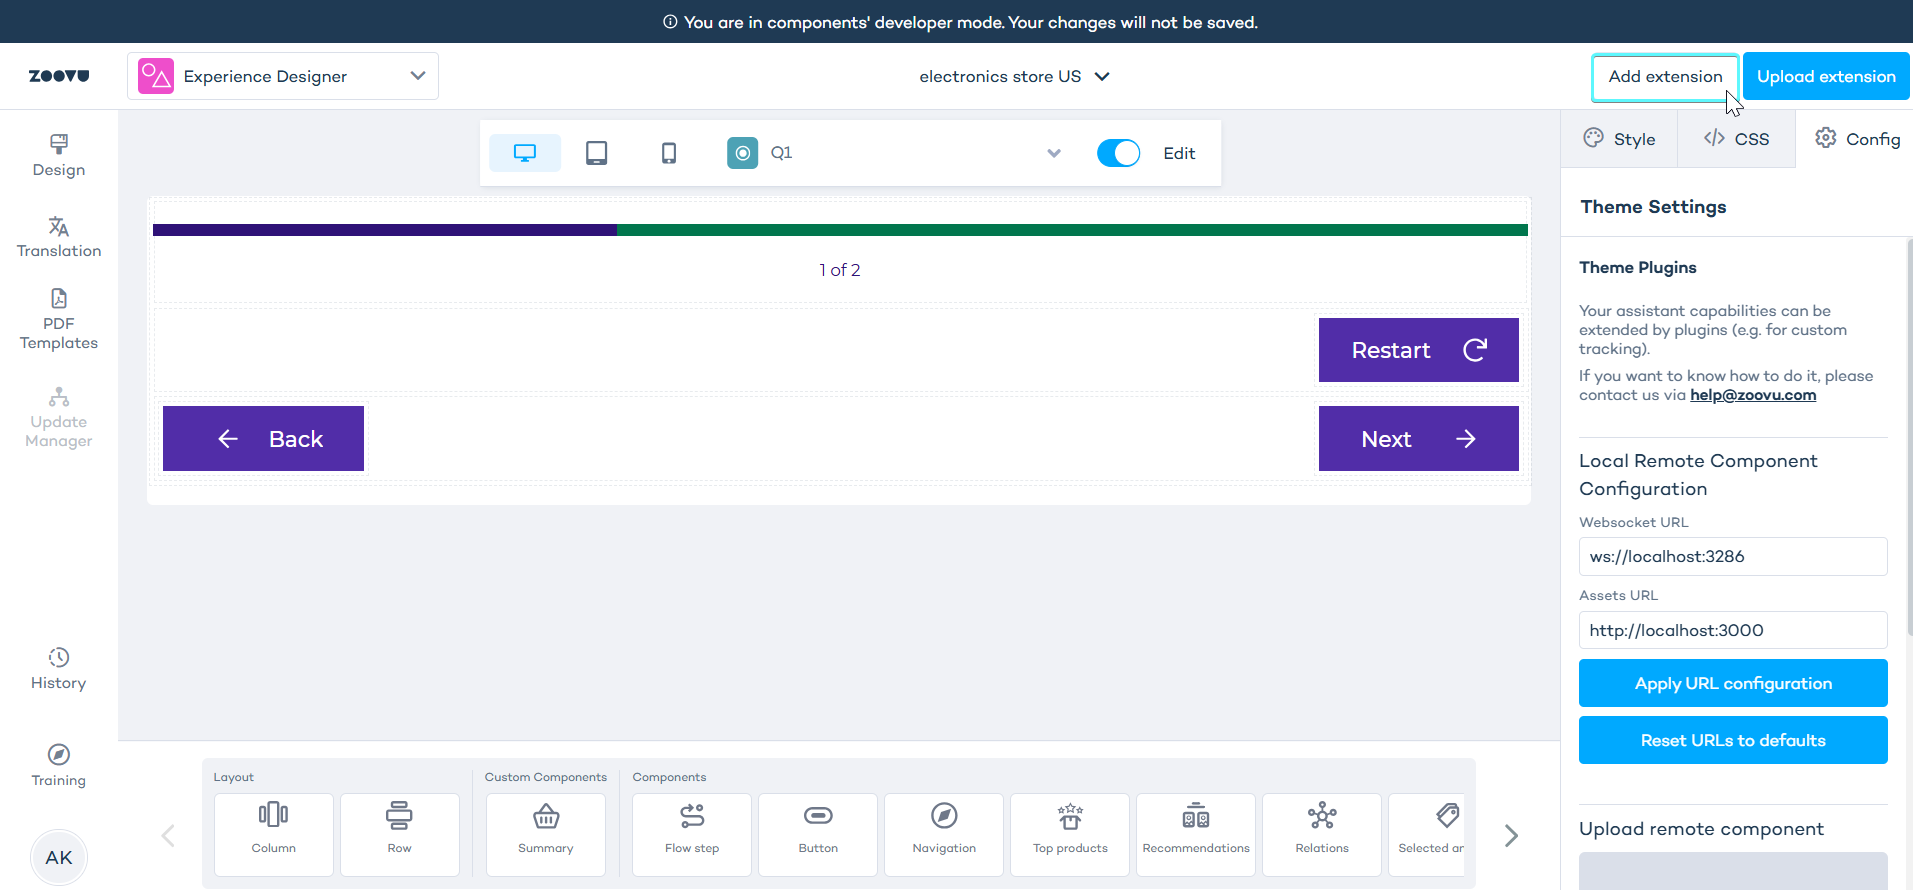Switch to mobile phone preview mode
1913x890 pixels.
(x=669, y=153)
